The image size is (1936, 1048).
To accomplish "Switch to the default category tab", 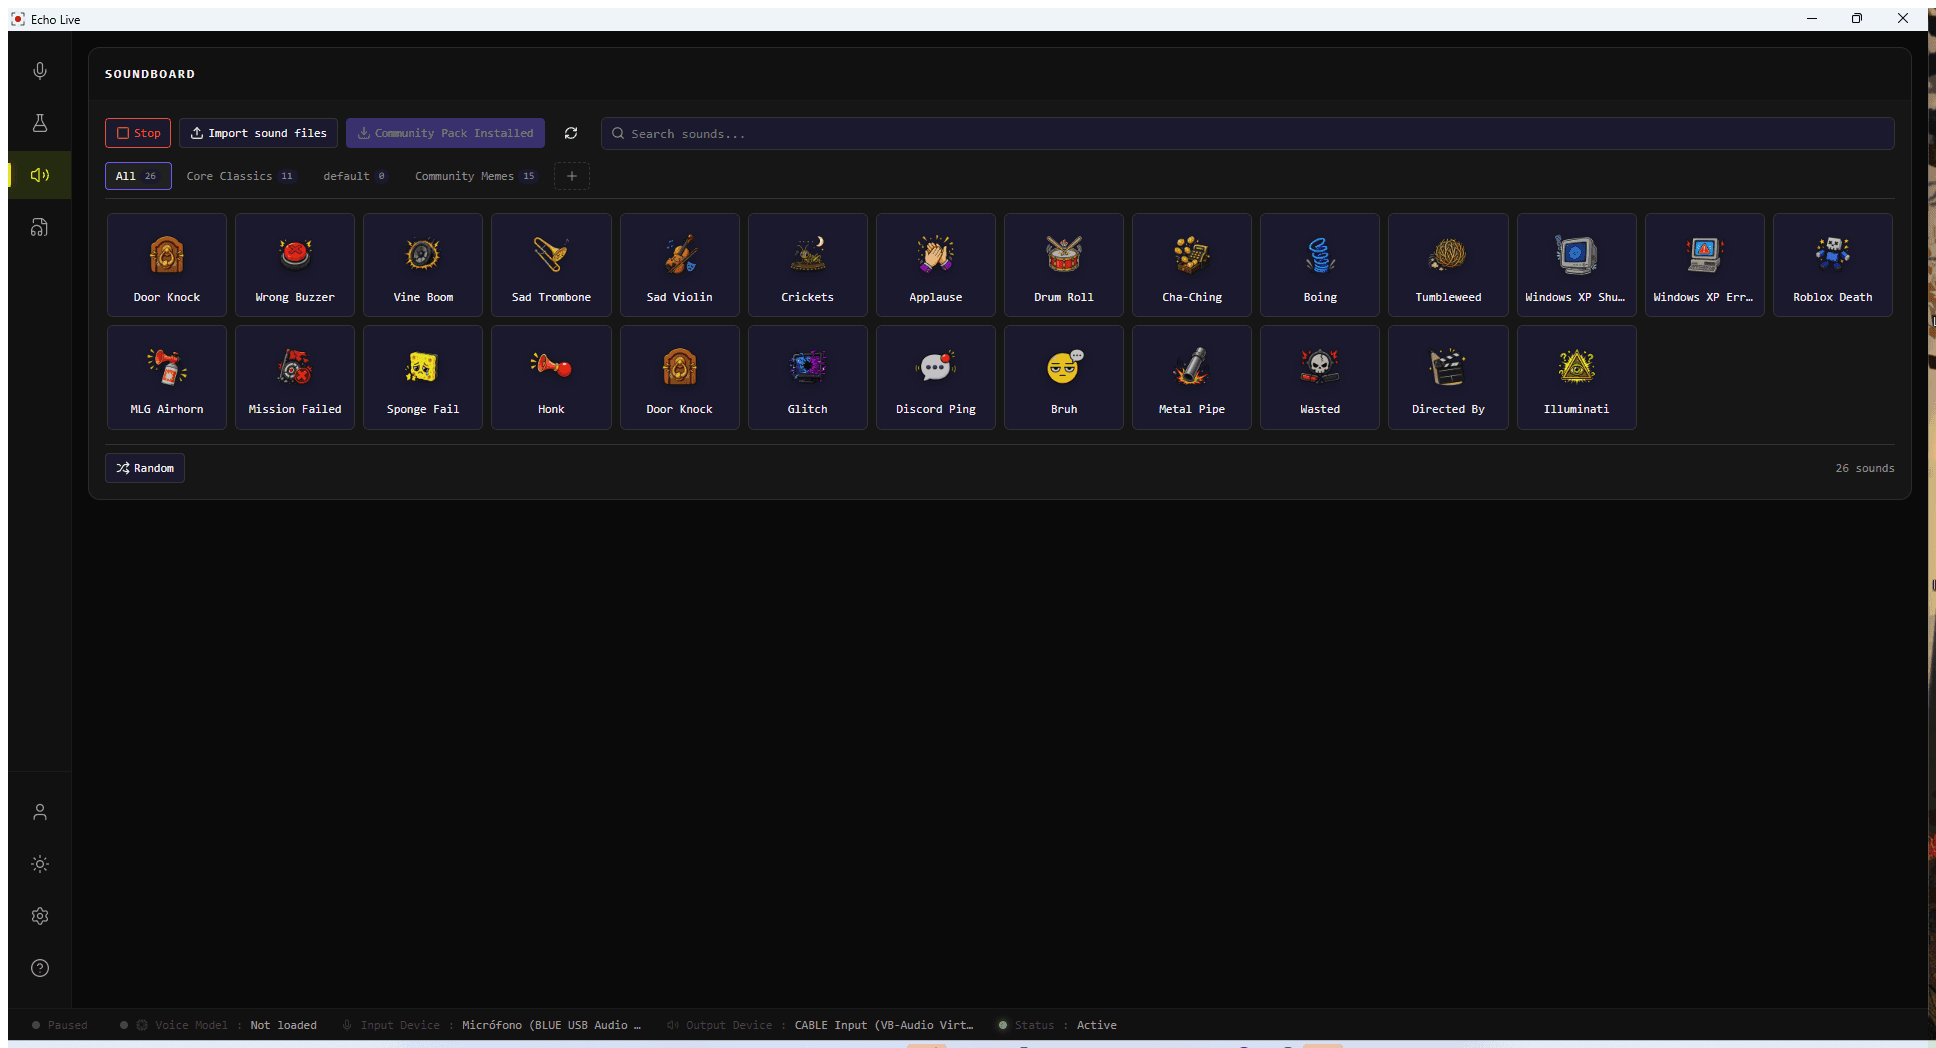I will pos(355,176).
